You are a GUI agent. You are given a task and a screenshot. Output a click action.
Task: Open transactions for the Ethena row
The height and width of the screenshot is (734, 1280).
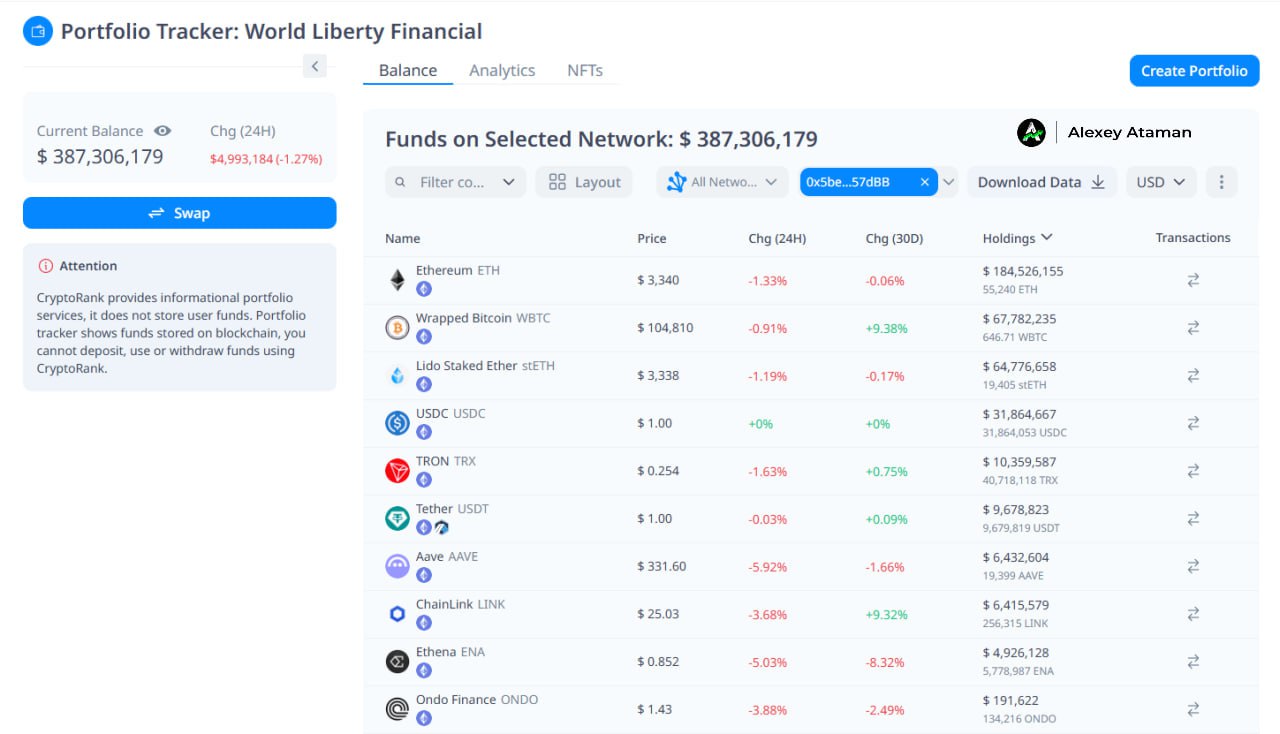pyautogui.click(x=1193, y=661)
